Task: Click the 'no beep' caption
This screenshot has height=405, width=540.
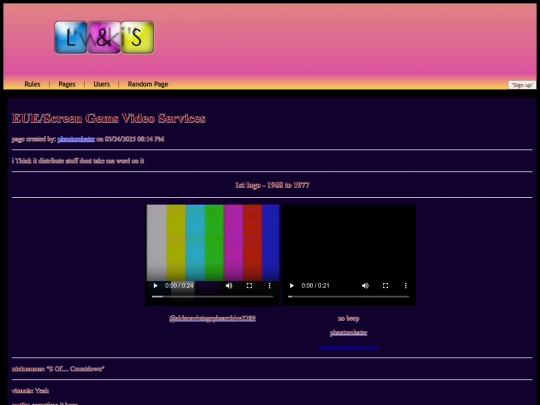Action: pos(349,318)
